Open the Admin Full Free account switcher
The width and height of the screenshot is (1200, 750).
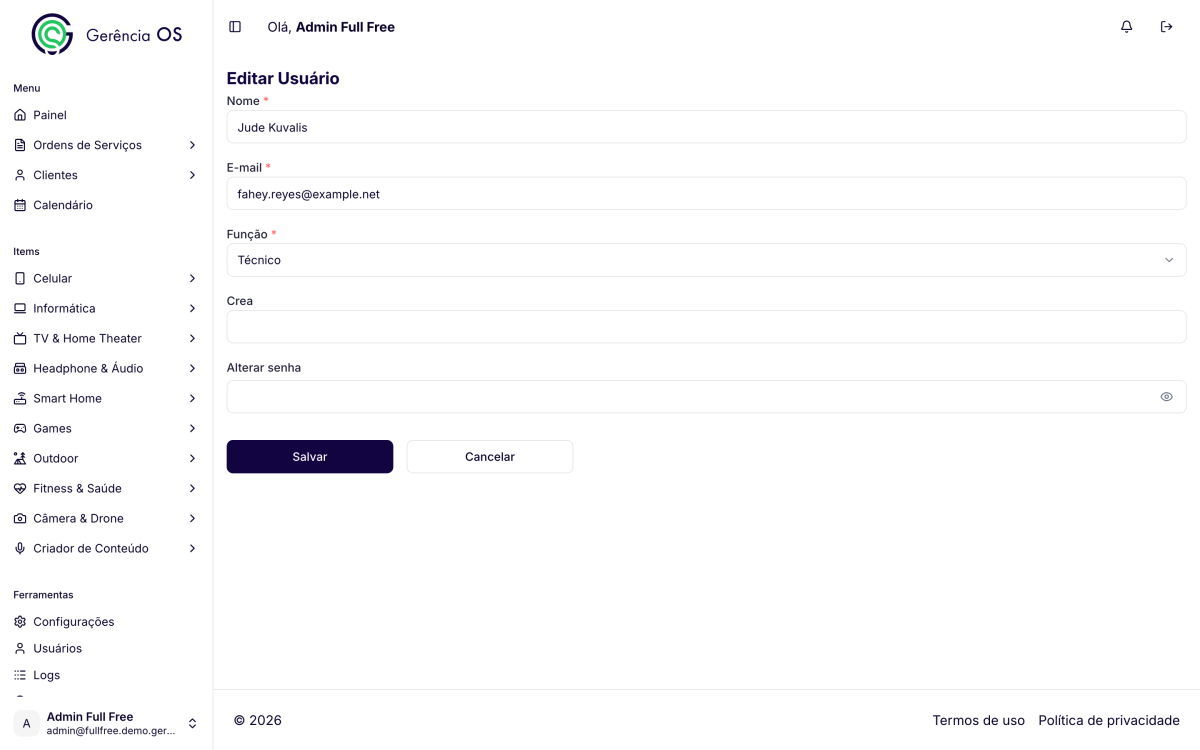coord(106,723)
